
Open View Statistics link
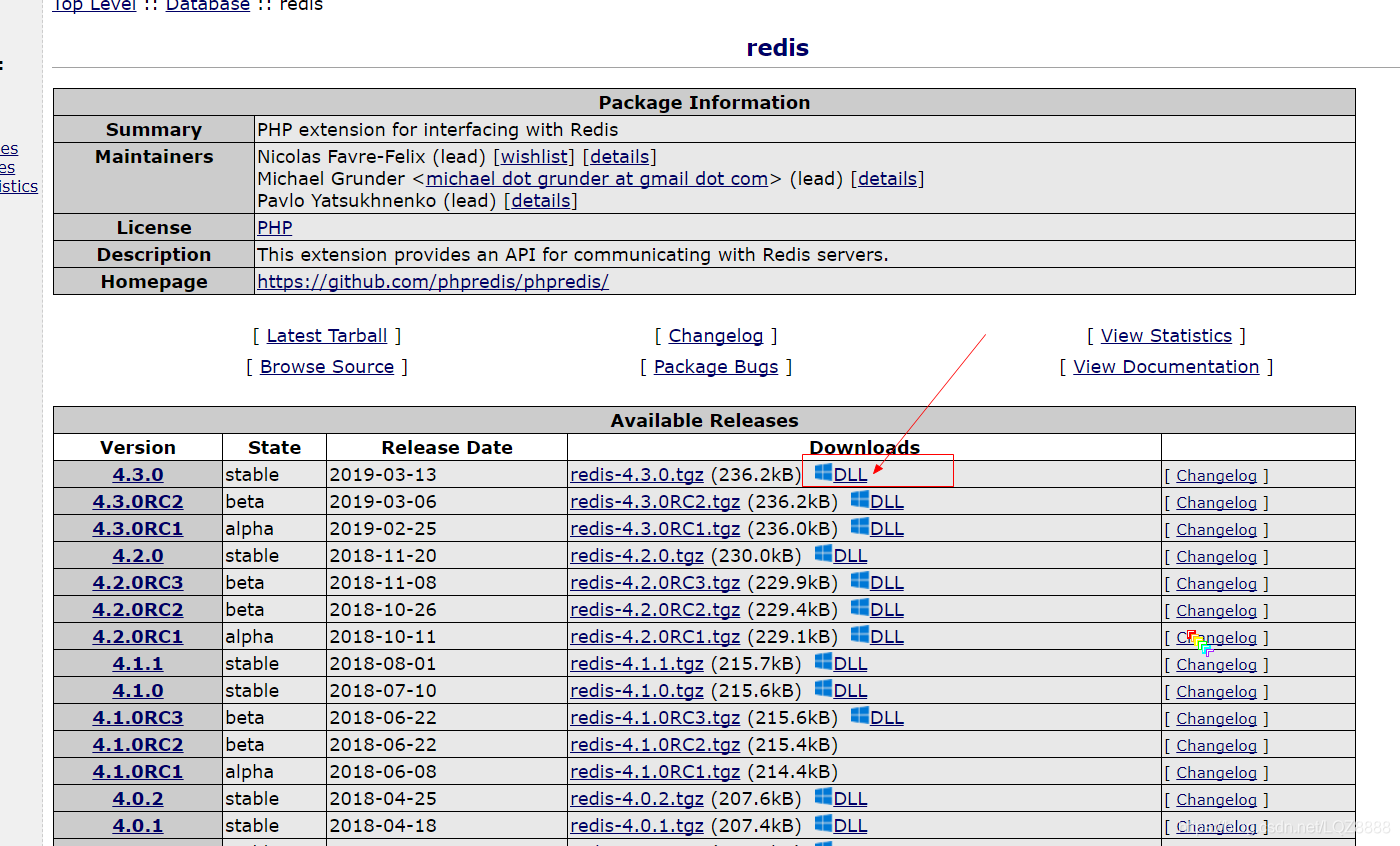(1166, 336)
